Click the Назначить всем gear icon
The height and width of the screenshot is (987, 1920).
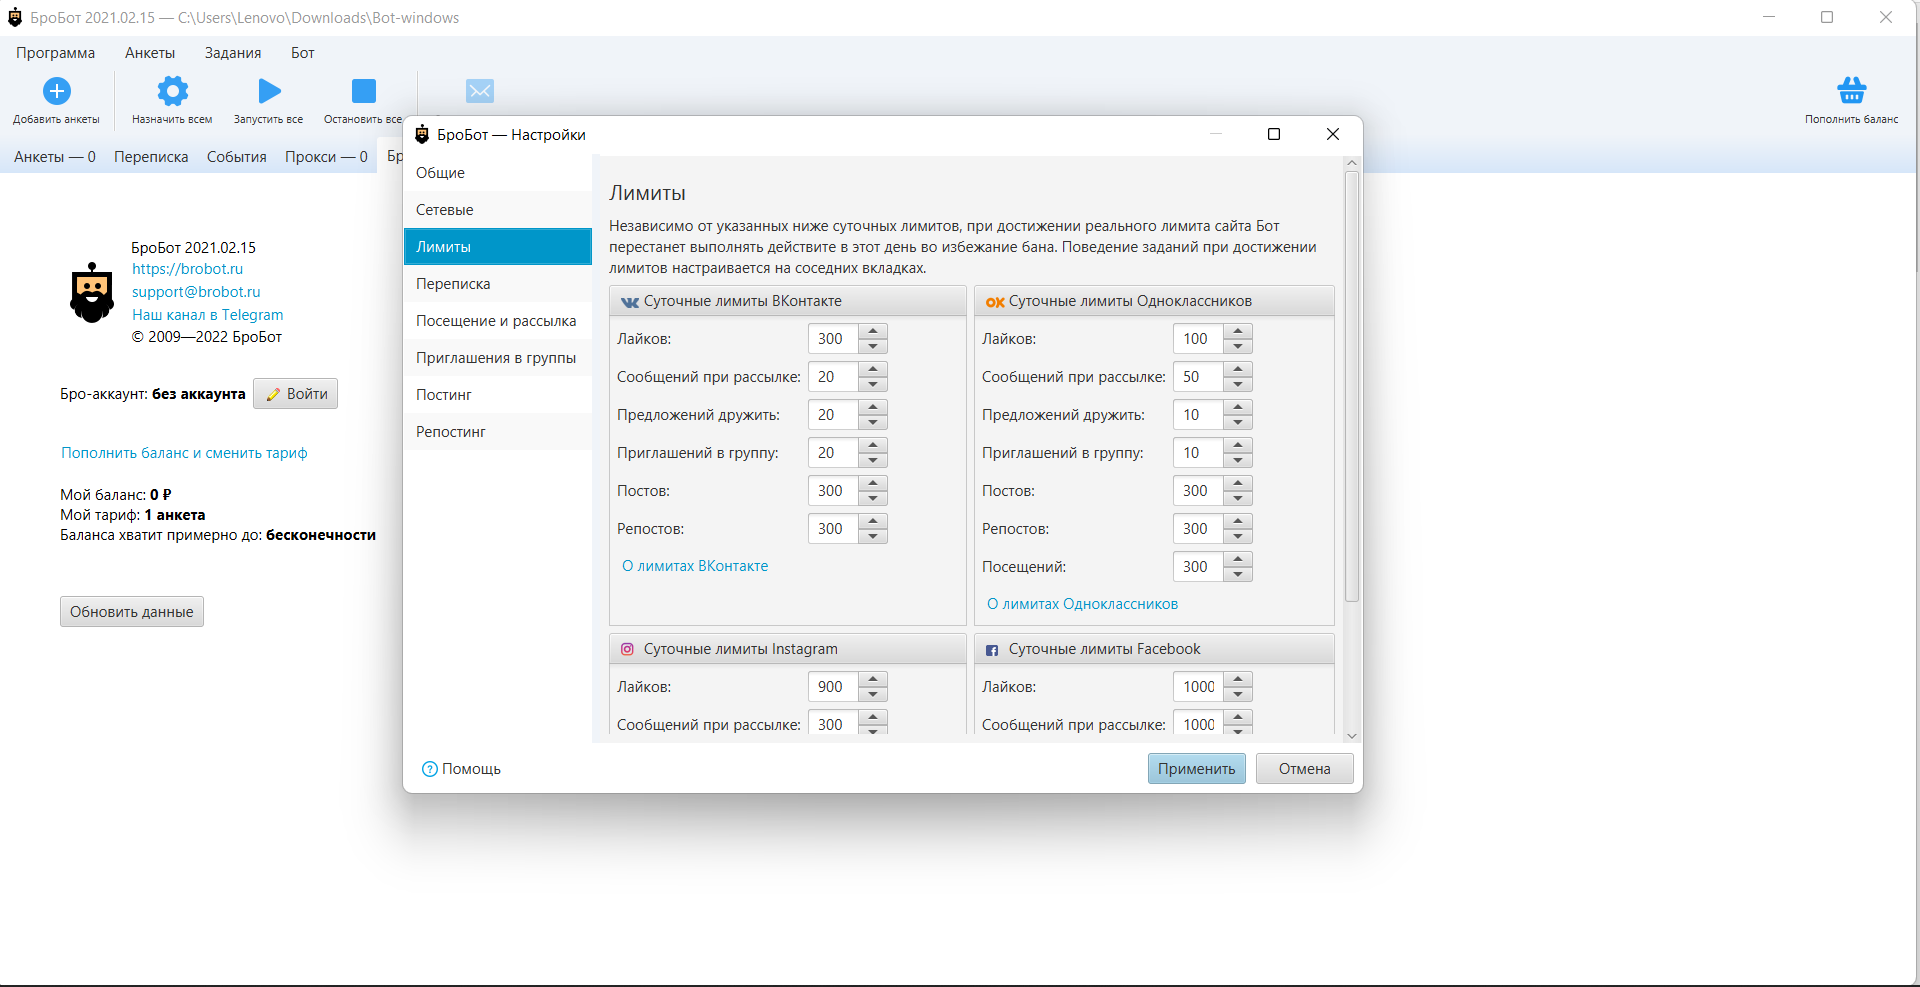coord(172,91)
